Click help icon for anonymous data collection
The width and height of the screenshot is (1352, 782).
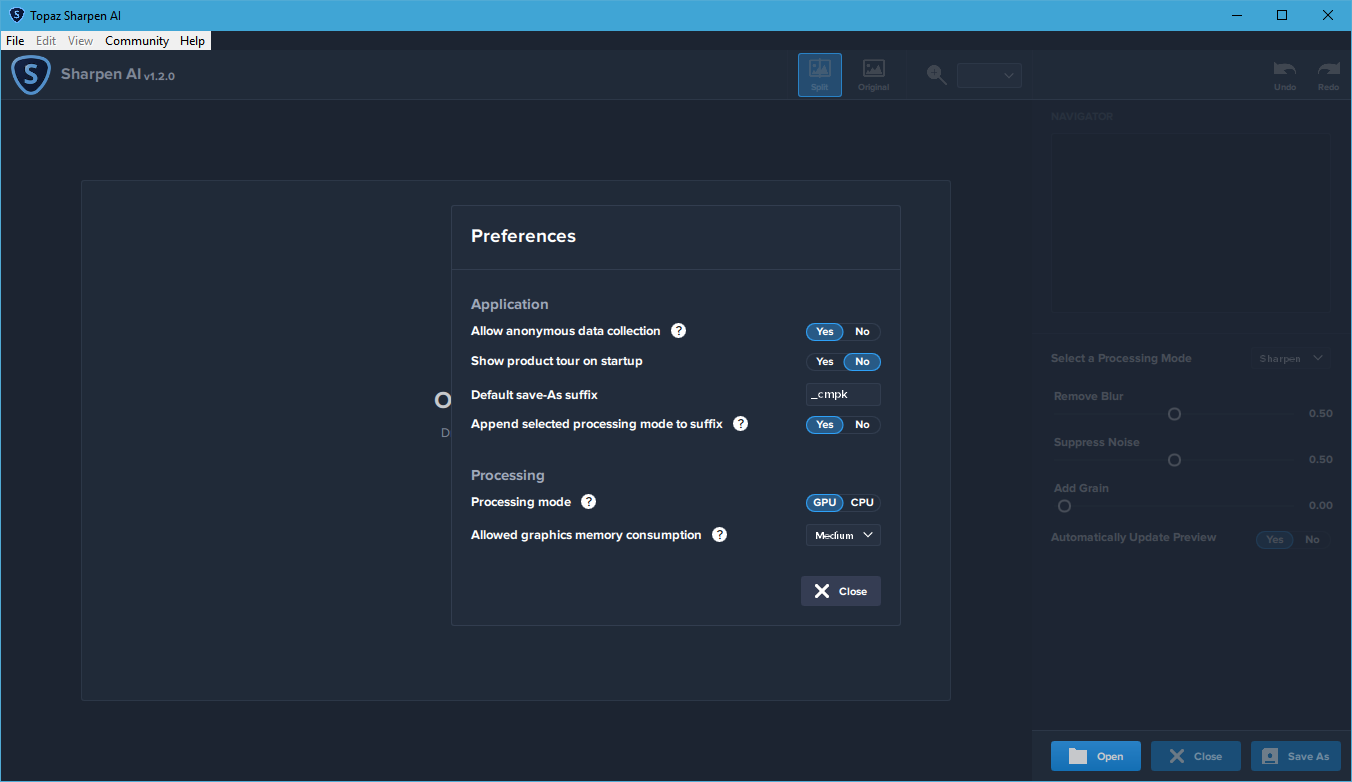click(x=678, y=331)
